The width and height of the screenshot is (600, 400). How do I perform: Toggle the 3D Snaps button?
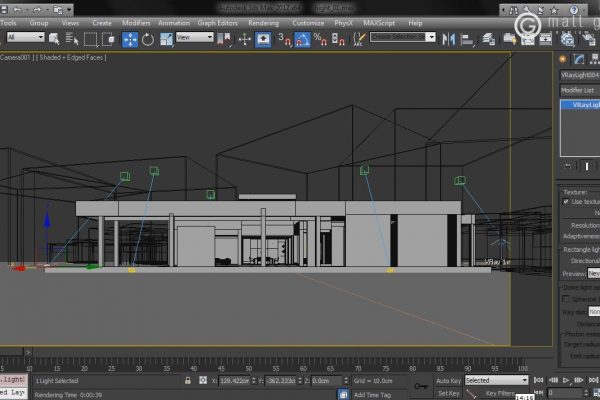click(x=284, y=39)
